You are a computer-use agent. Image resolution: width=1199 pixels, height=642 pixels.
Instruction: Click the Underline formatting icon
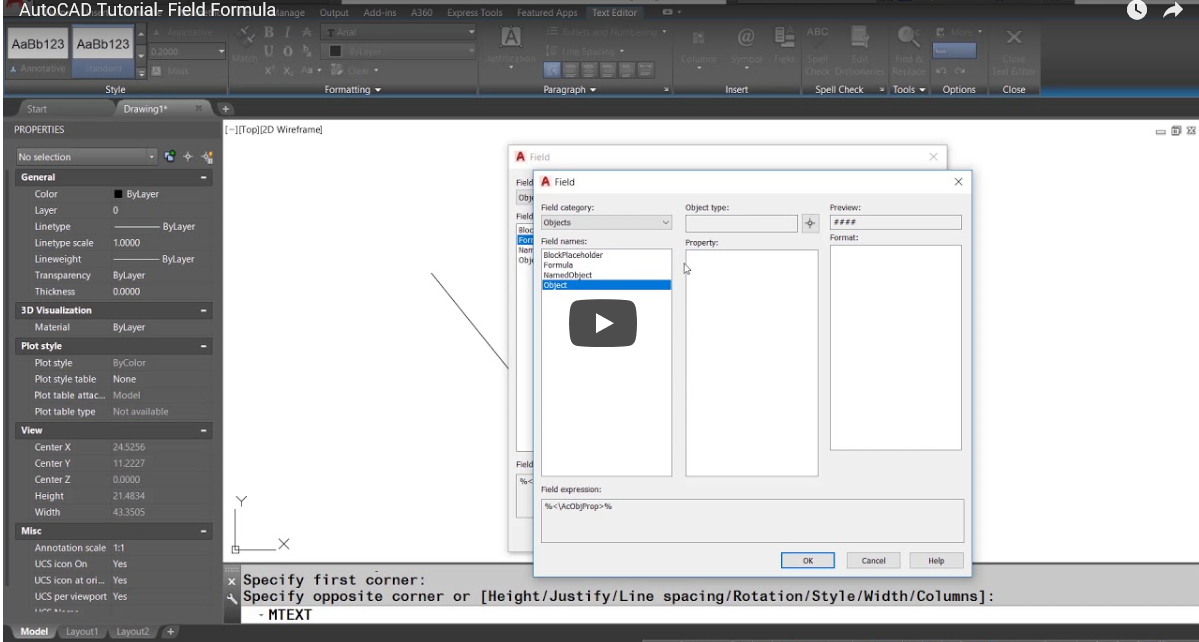point(269,50)
